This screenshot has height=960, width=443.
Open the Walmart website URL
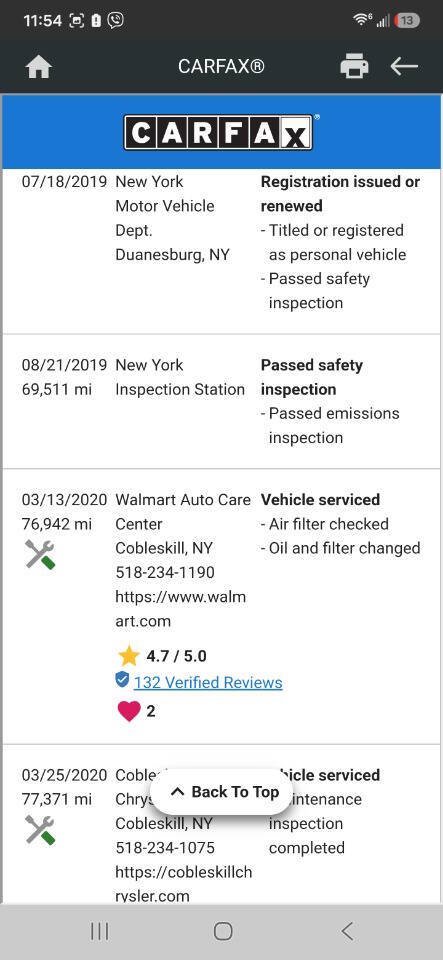pos(181,609)
